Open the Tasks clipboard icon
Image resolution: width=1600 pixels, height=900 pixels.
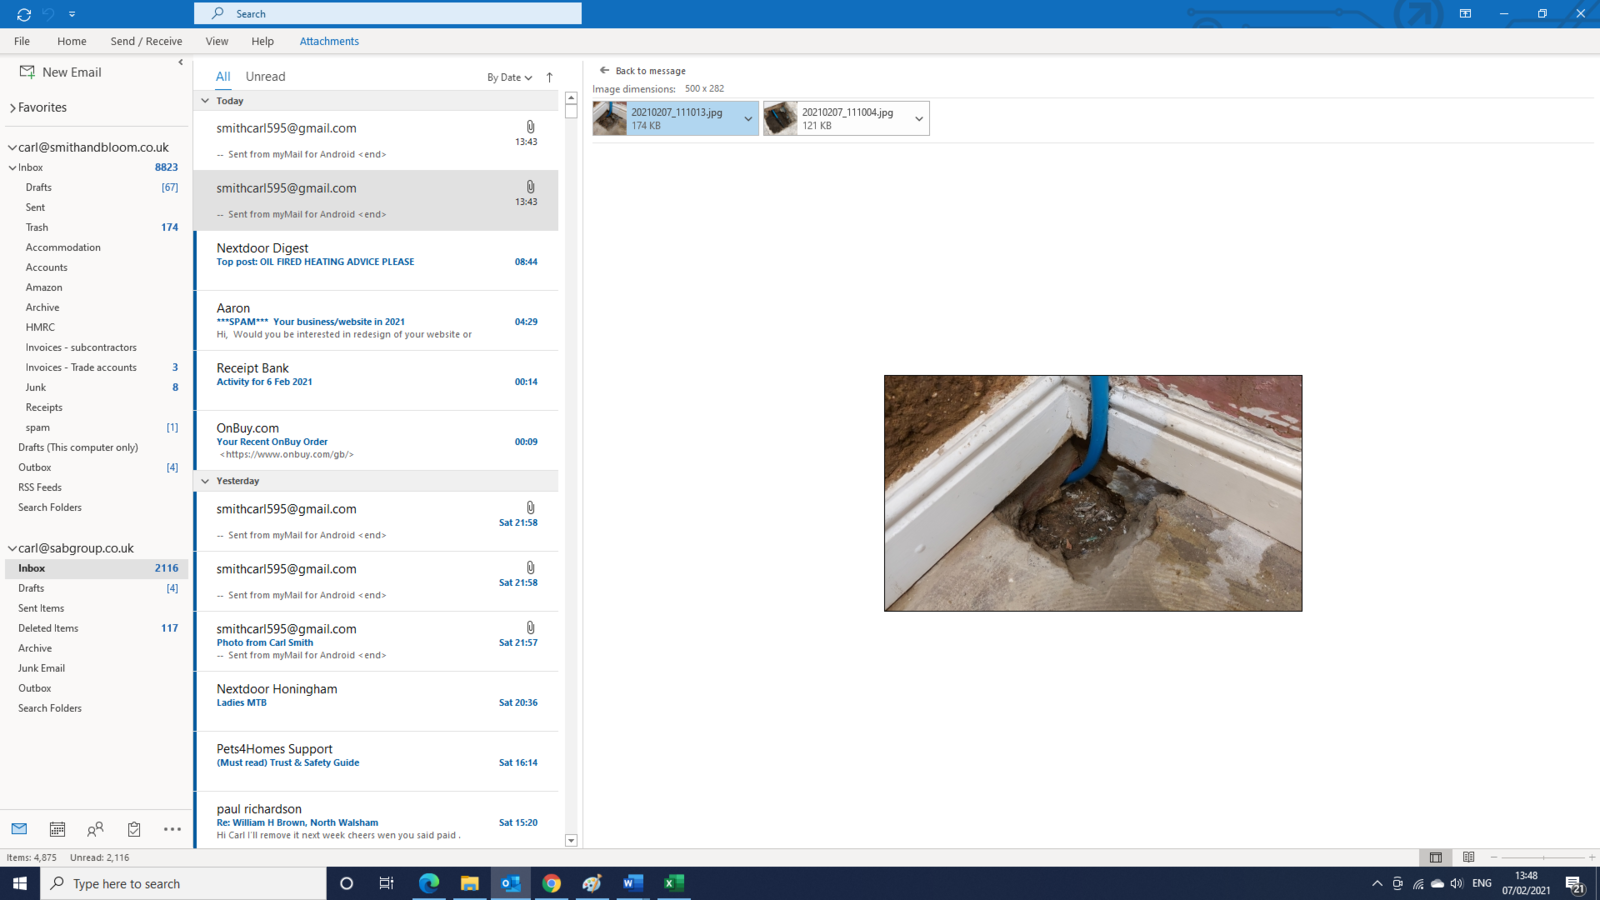134,829
